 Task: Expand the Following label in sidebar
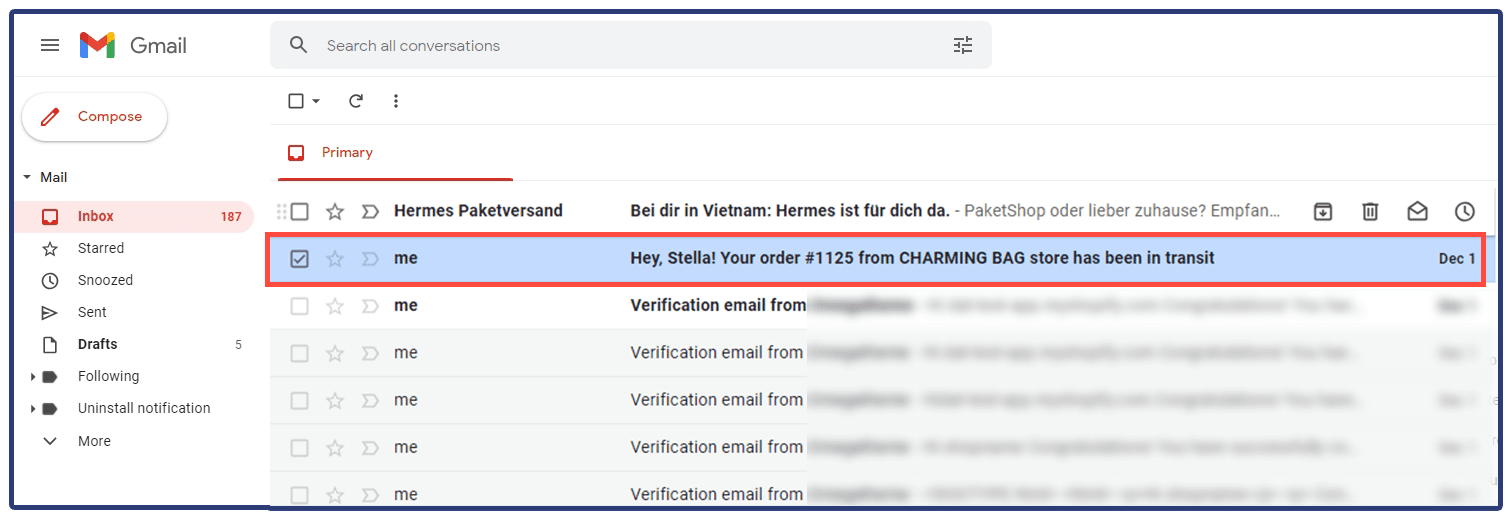[x=33, y=377]
